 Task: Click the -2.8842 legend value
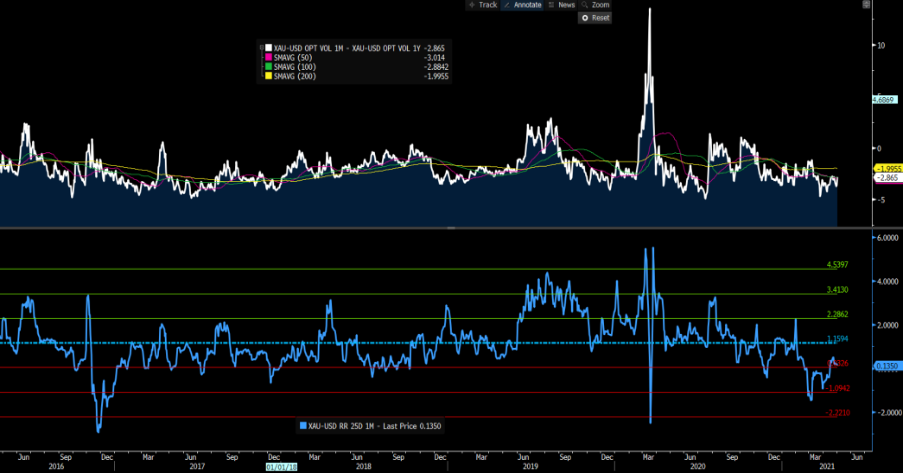pos(435,67)
